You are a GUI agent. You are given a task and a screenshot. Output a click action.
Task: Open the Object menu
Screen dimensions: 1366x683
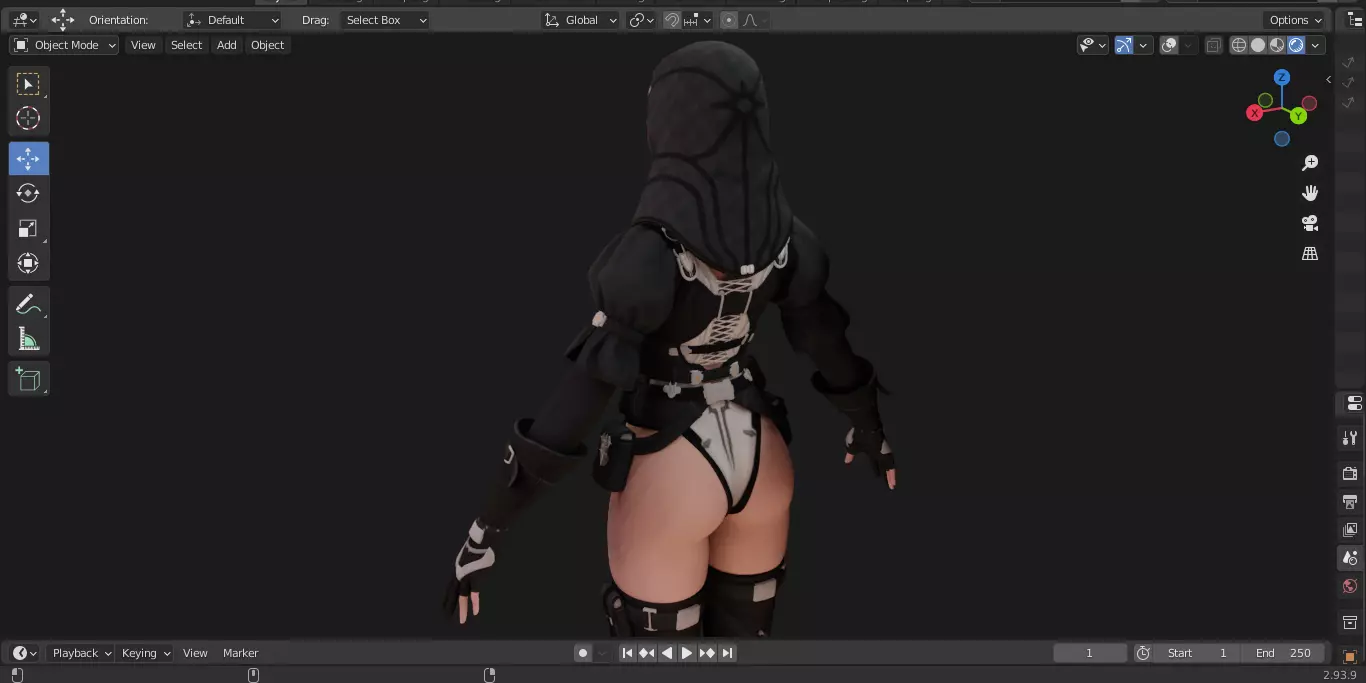[x=267, y=45]
